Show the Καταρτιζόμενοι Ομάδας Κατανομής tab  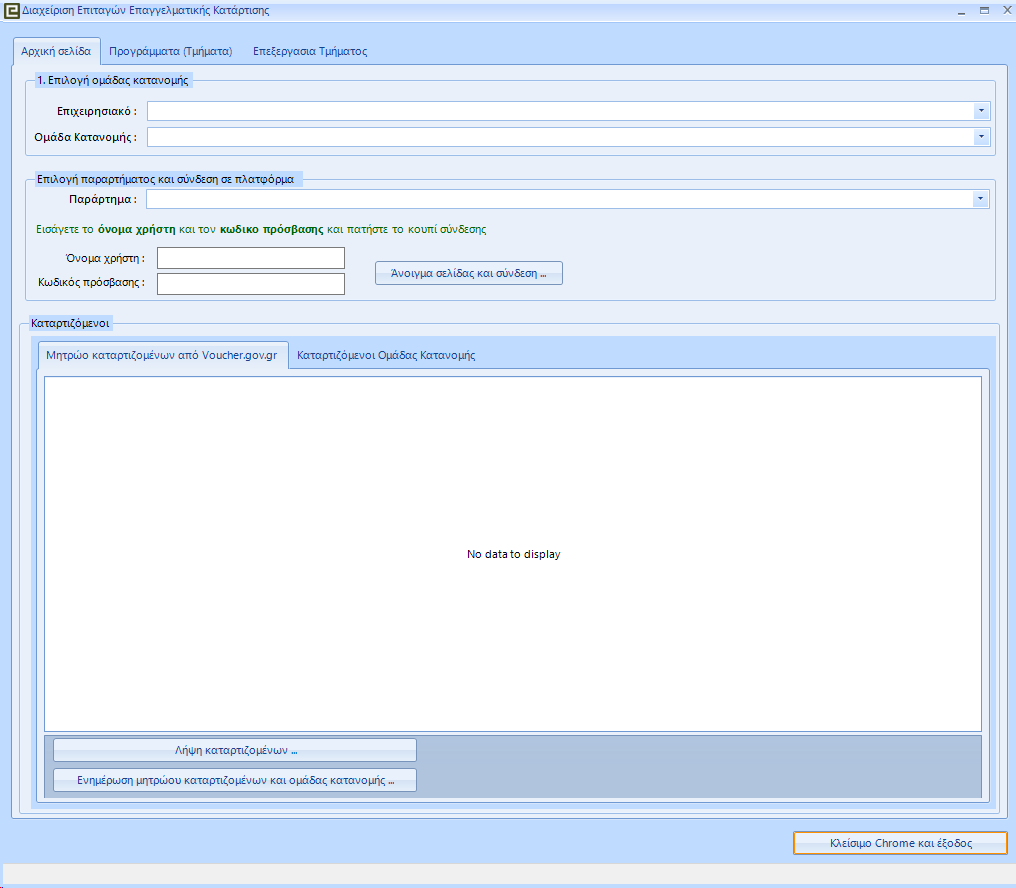386,355
